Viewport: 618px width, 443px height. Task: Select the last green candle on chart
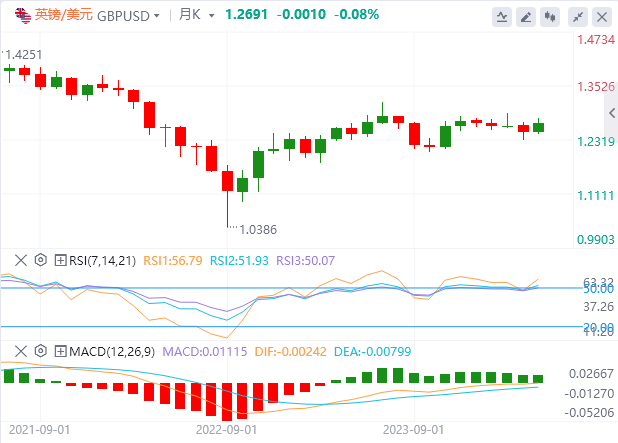(538, 126)
